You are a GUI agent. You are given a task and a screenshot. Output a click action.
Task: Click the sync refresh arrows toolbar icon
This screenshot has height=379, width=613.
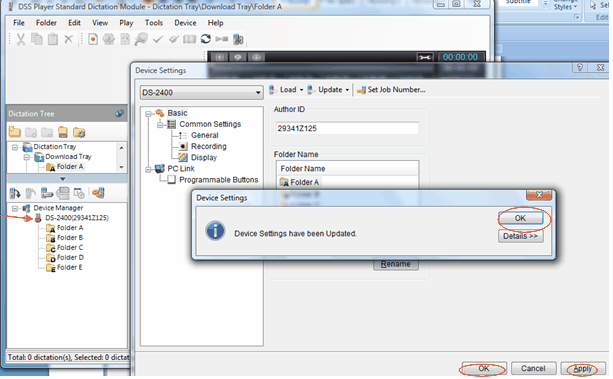(x=206, y=39)
